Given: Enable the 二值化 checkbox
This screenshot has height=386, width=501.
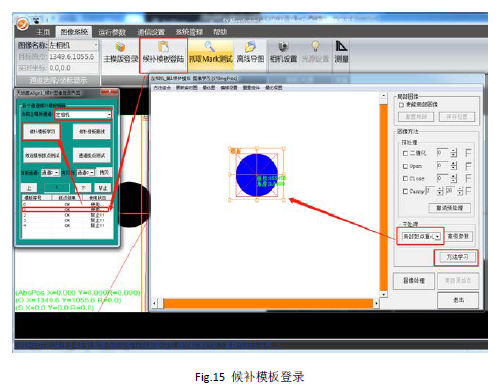Looking at the screenshot, I should pos(405,153).
